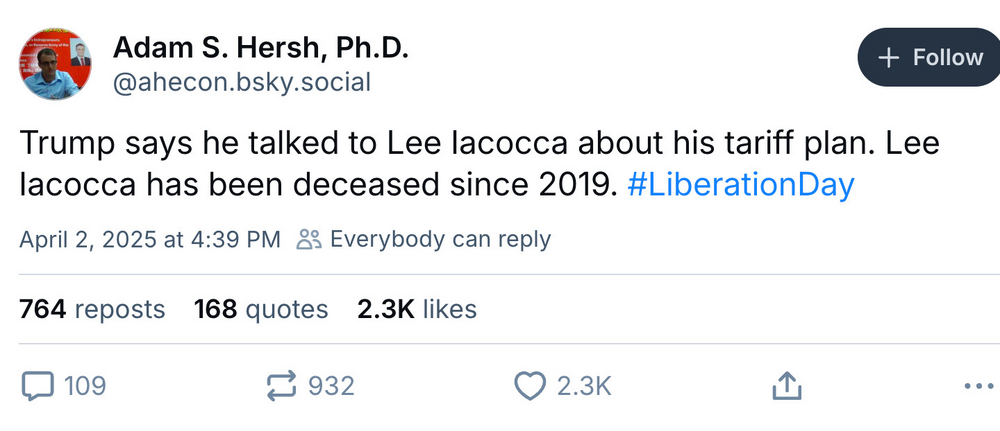Click the reply speech bubble icon
The height and width of the screenshot is (431, 1000).
37,385
